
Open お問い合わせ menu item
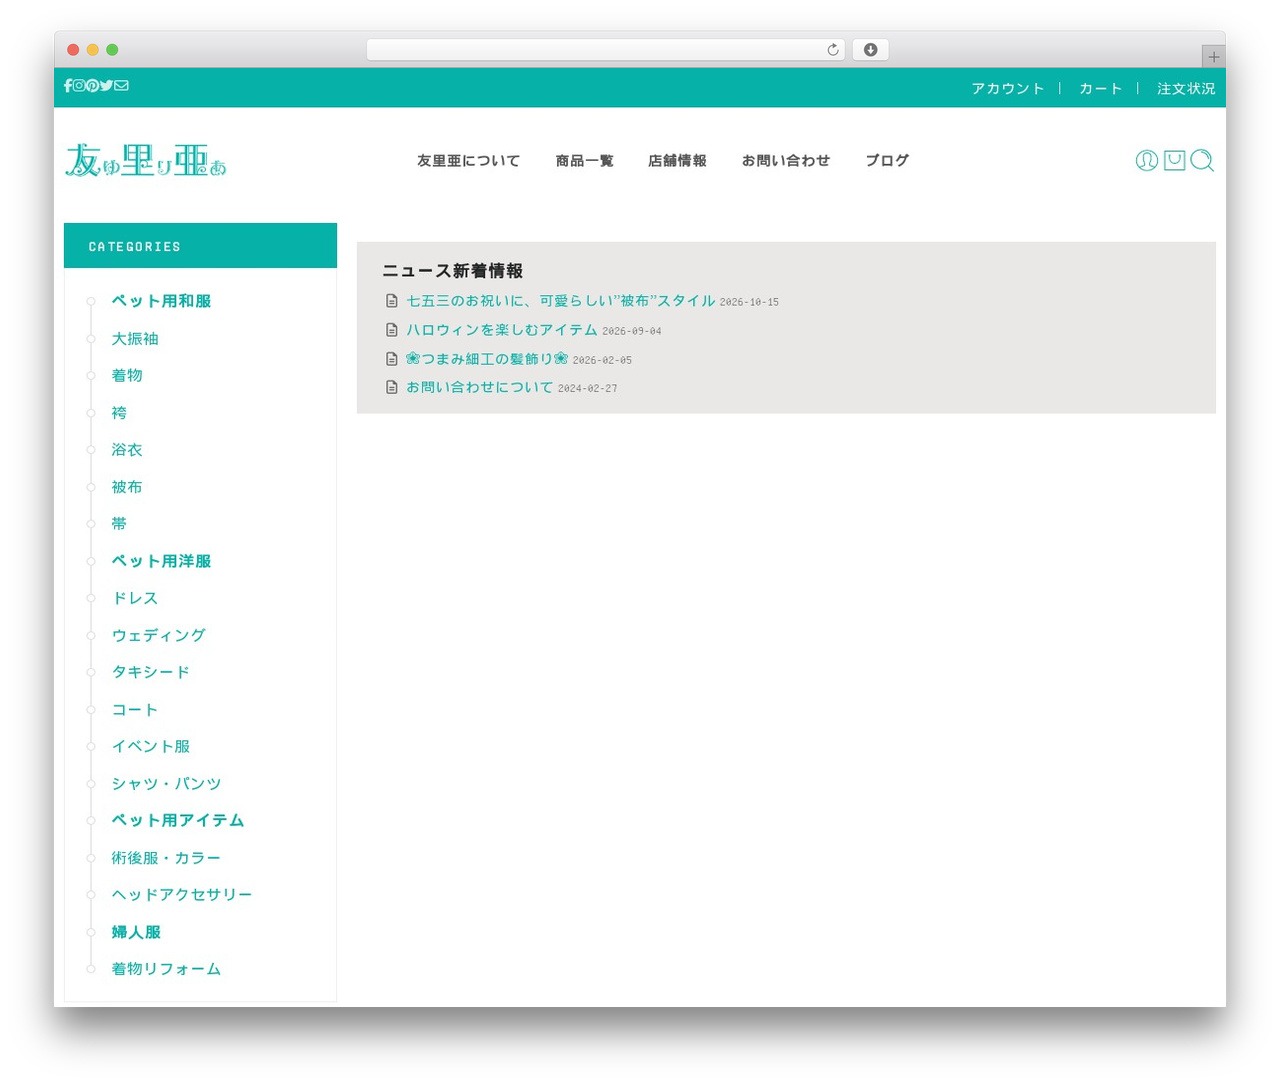[x=786, y=161]
